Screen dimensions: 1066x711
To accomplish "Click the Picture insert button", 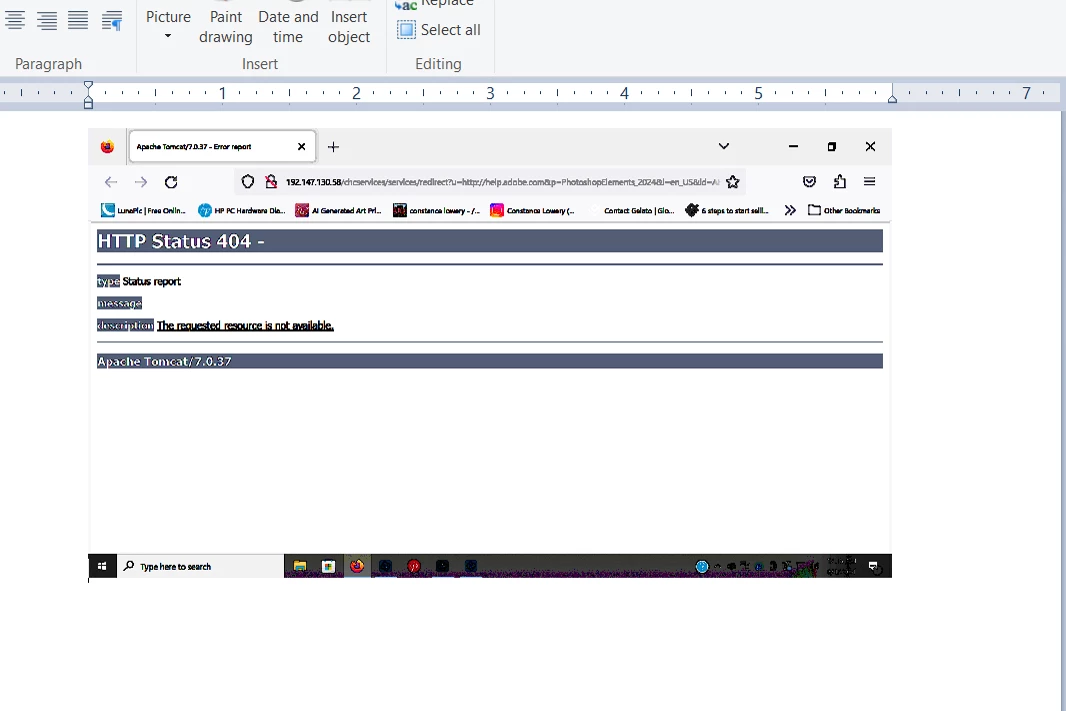I will tap(168, 17).
